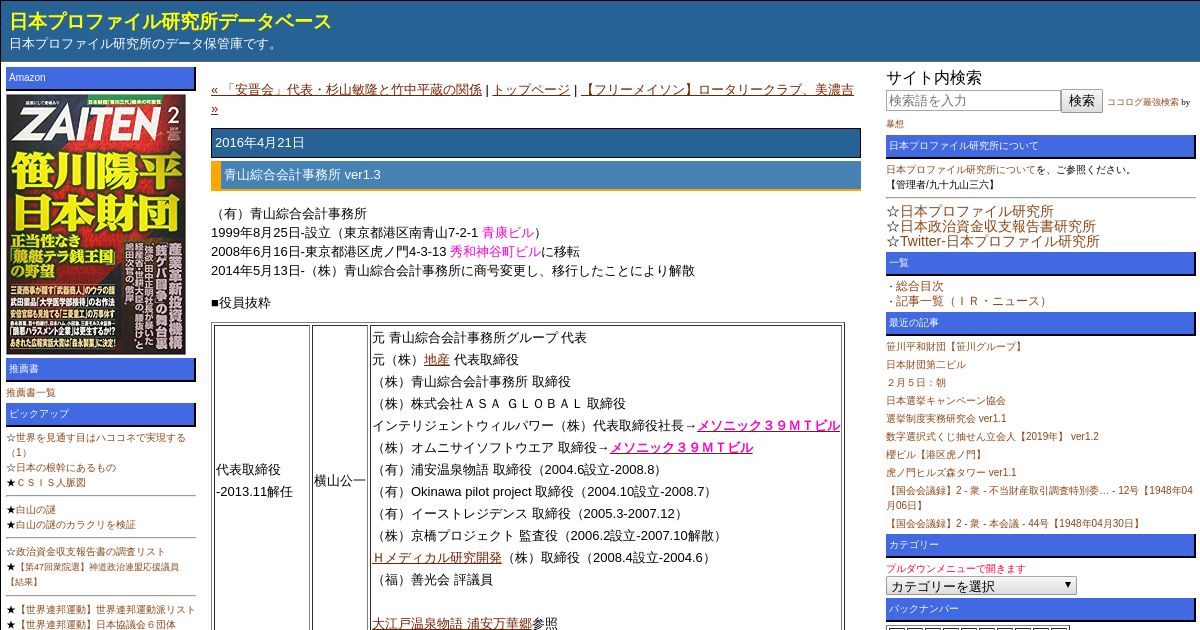Open recent article 虎ノ門ヒルズ森タワー ver1.1
This screenshot has width=1200, height=630.
(x=951, y=473)
